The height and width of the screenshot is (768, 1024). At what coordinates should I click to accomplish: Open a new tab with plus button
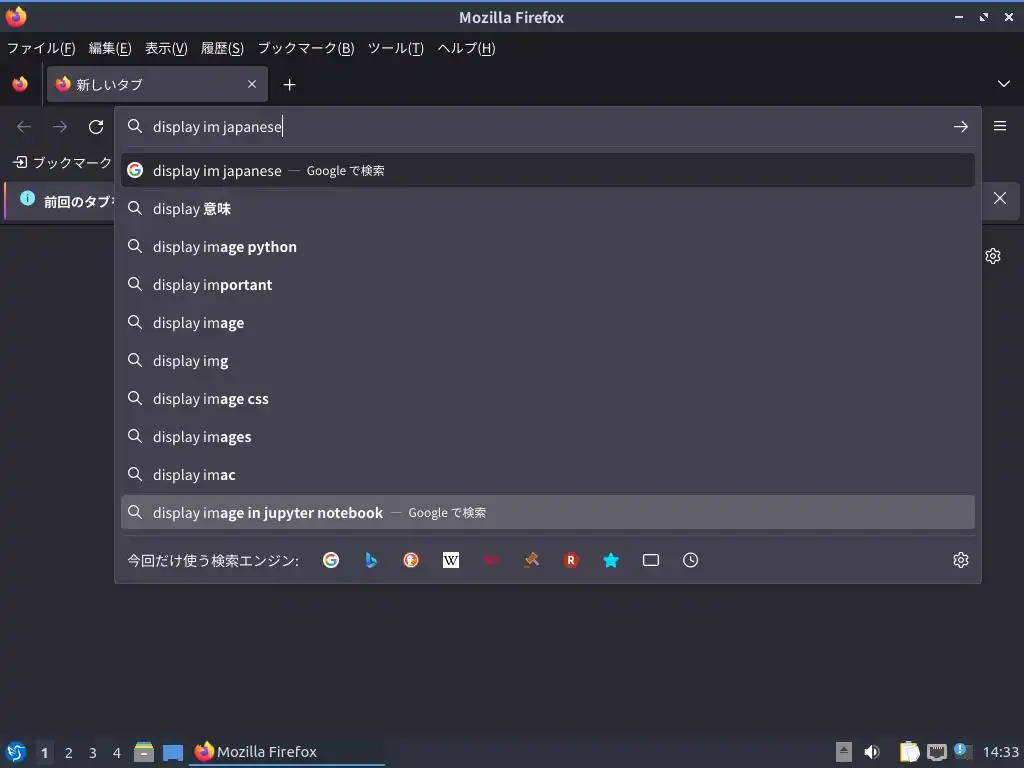[x=289, y=85]
